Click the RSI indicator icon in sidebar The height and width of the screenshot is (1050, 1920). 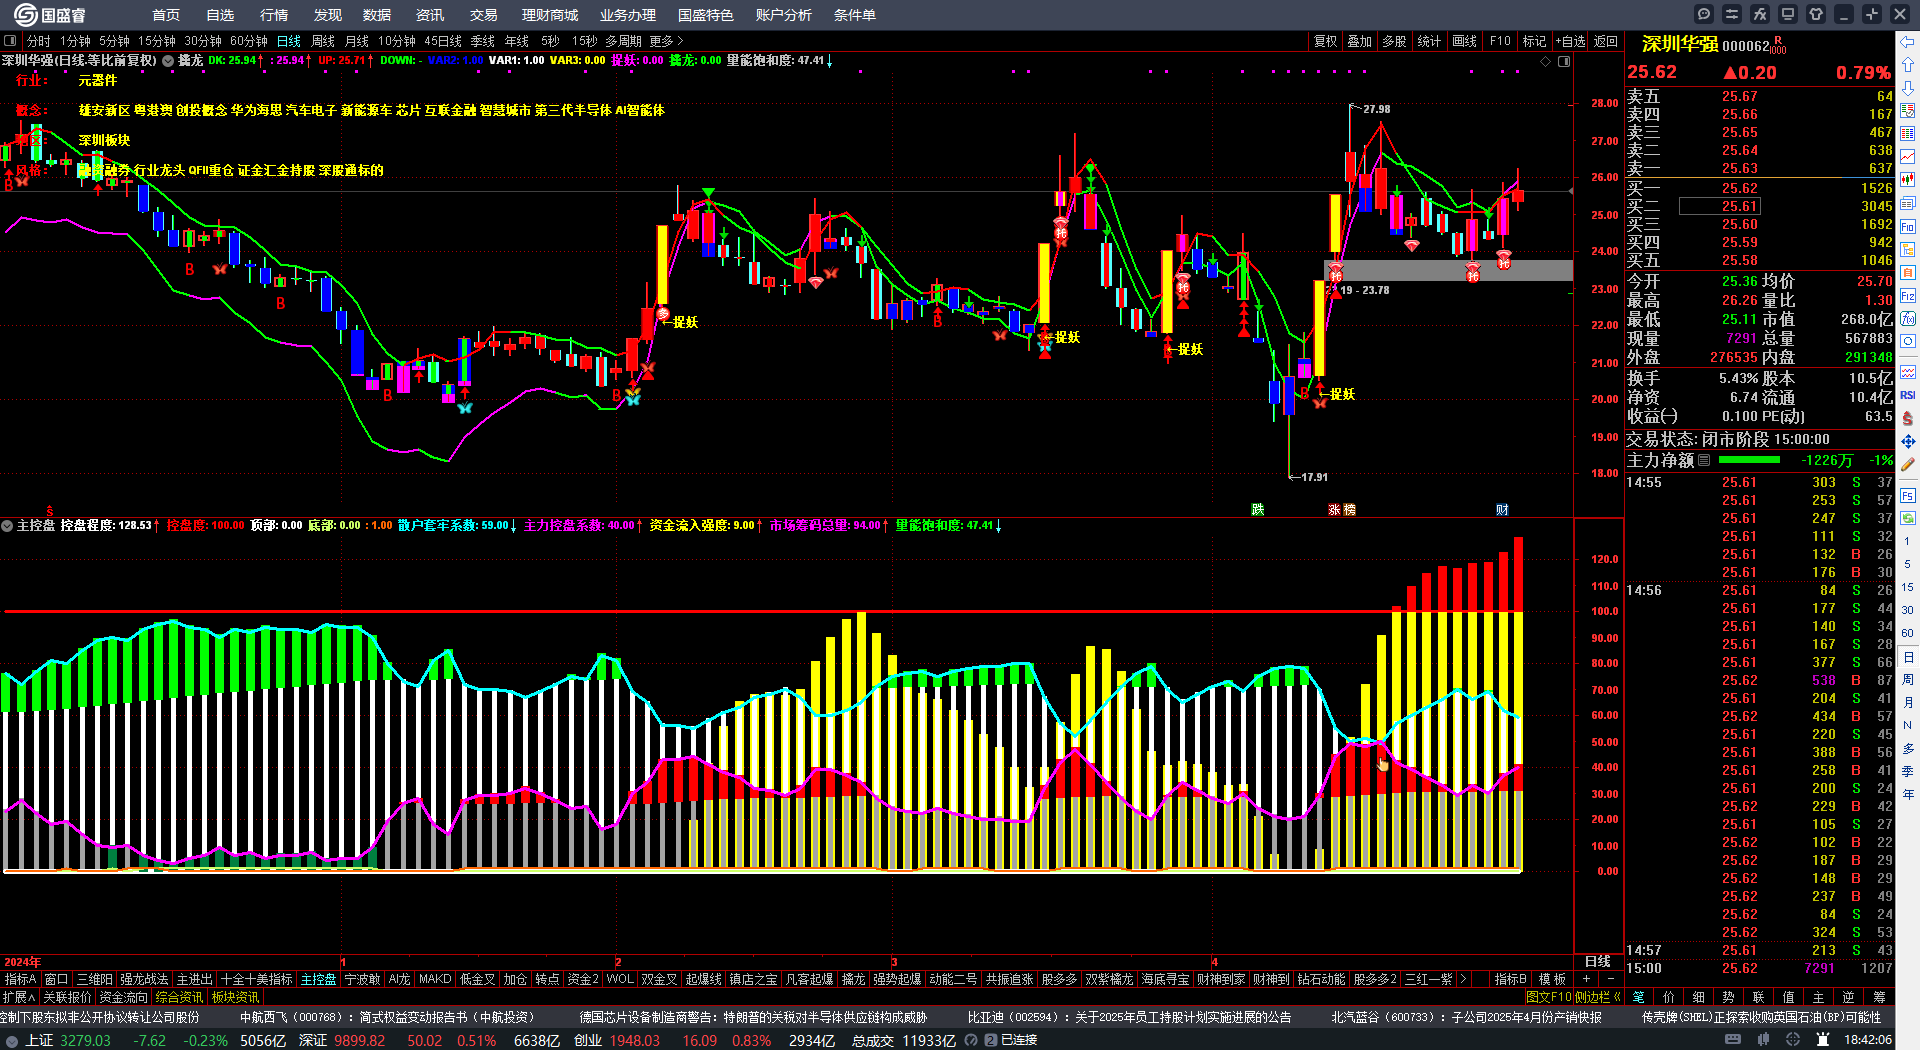[x=1908, y=395]
